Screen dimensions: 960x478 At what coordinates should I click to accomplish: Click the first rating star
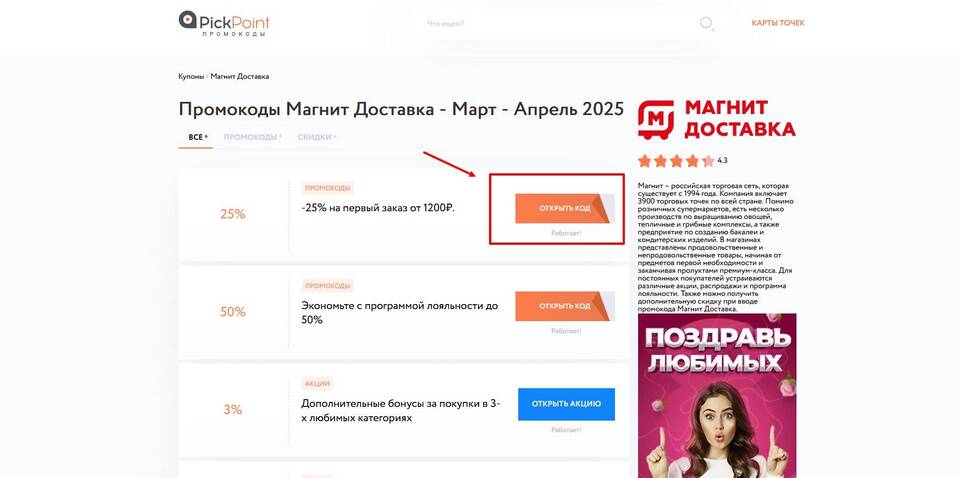pyautogui.click(x=644, y=161)
